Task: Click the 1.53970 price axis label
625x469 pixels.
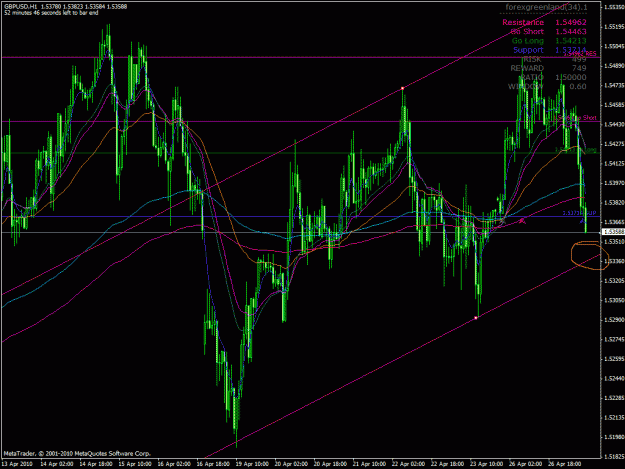Action: (614, 183)
